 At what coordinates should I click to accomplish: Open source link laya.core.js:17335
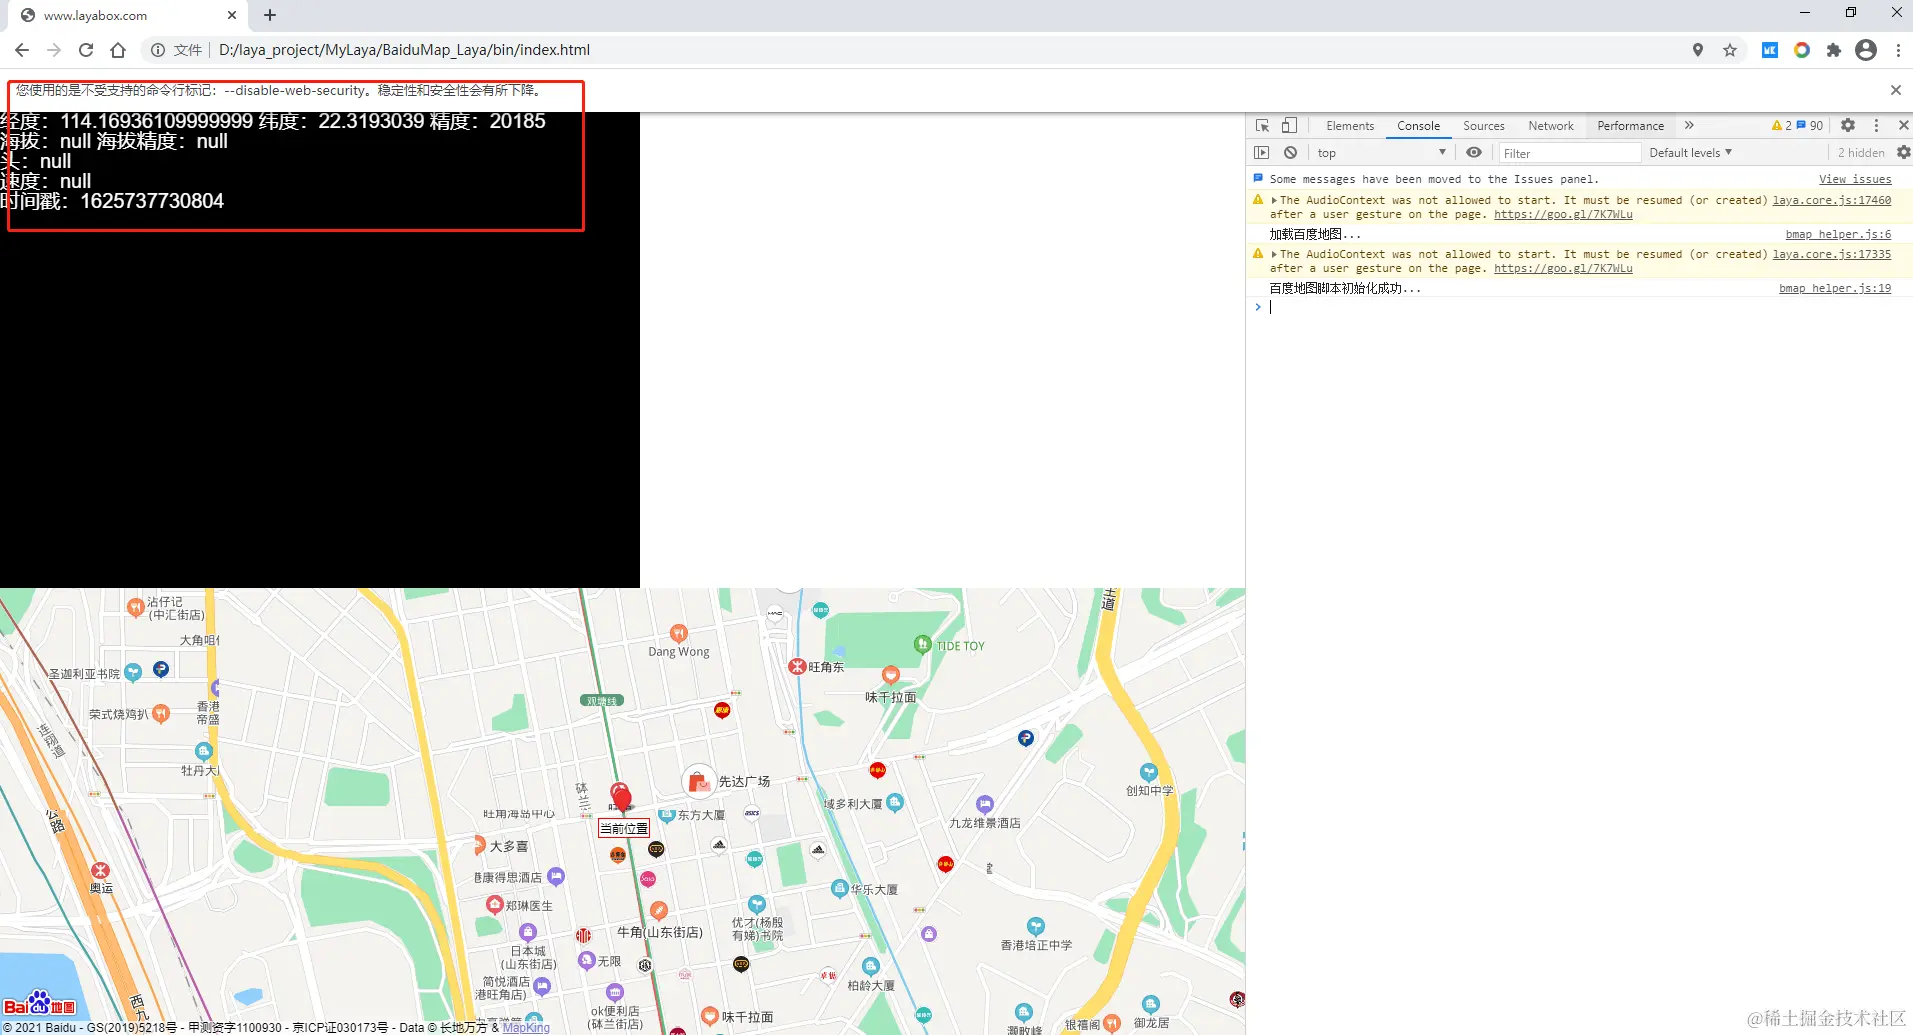[1832, 254]
